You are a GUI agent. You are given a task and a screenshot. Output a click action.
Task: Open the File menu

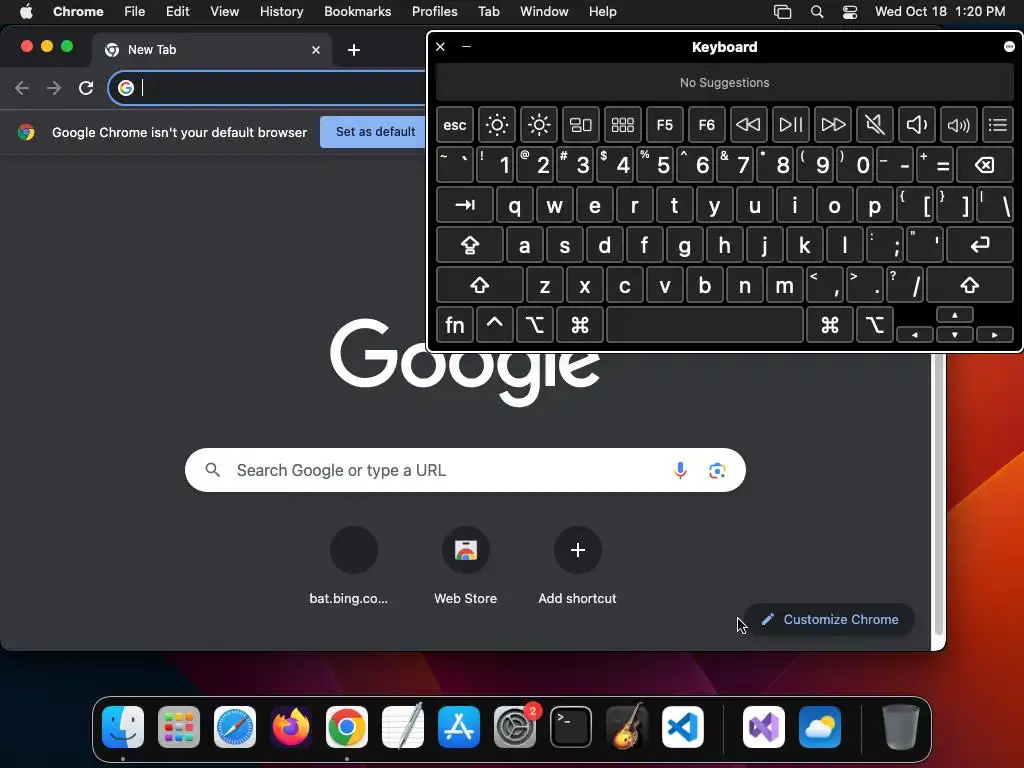click(135, 11)
